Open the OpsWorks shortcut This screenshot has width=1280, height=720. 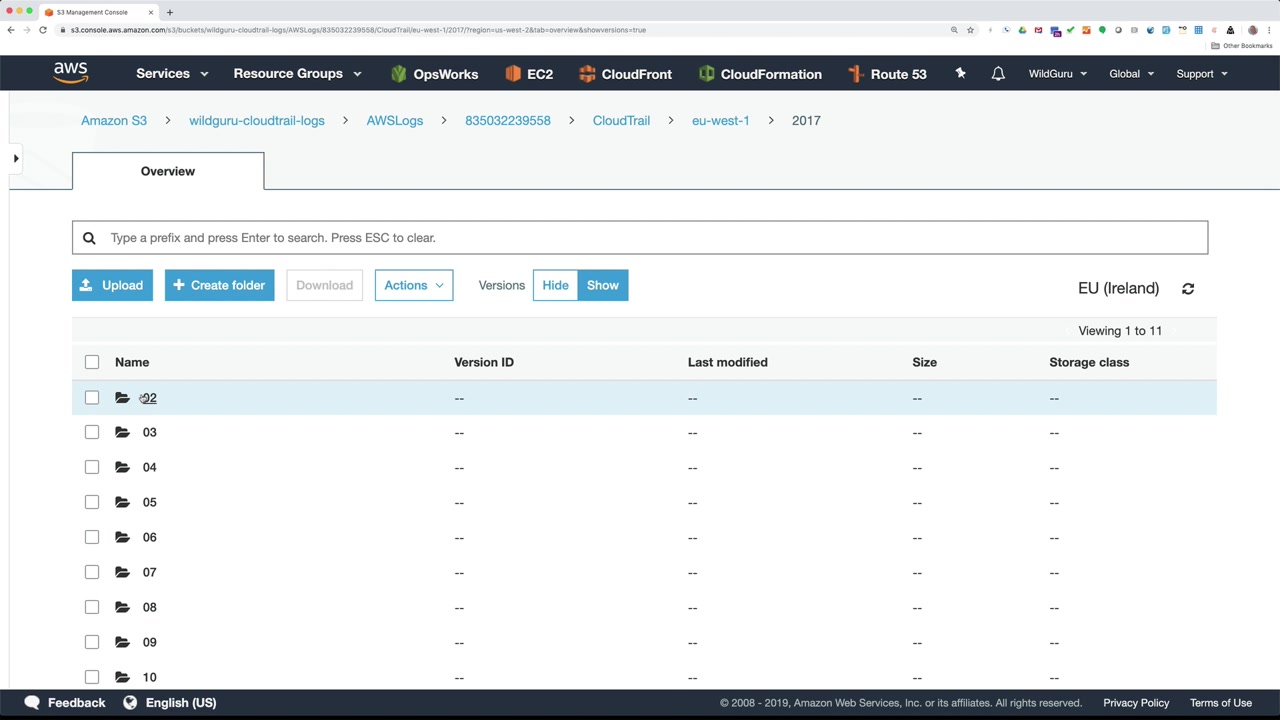[x=434, y=74]
